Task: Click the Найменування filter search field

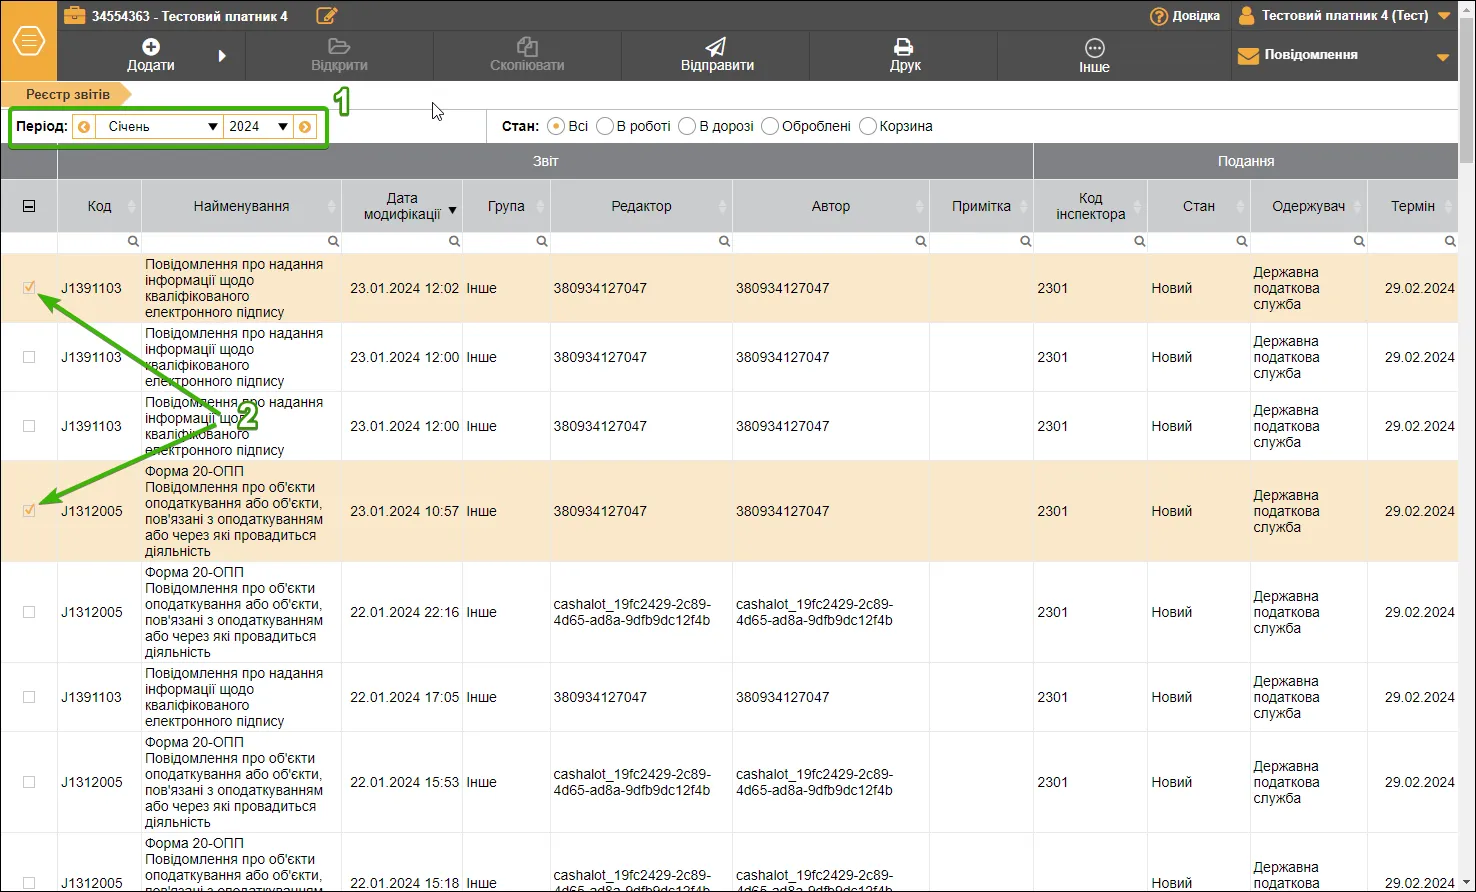Action: coord(241,242)
